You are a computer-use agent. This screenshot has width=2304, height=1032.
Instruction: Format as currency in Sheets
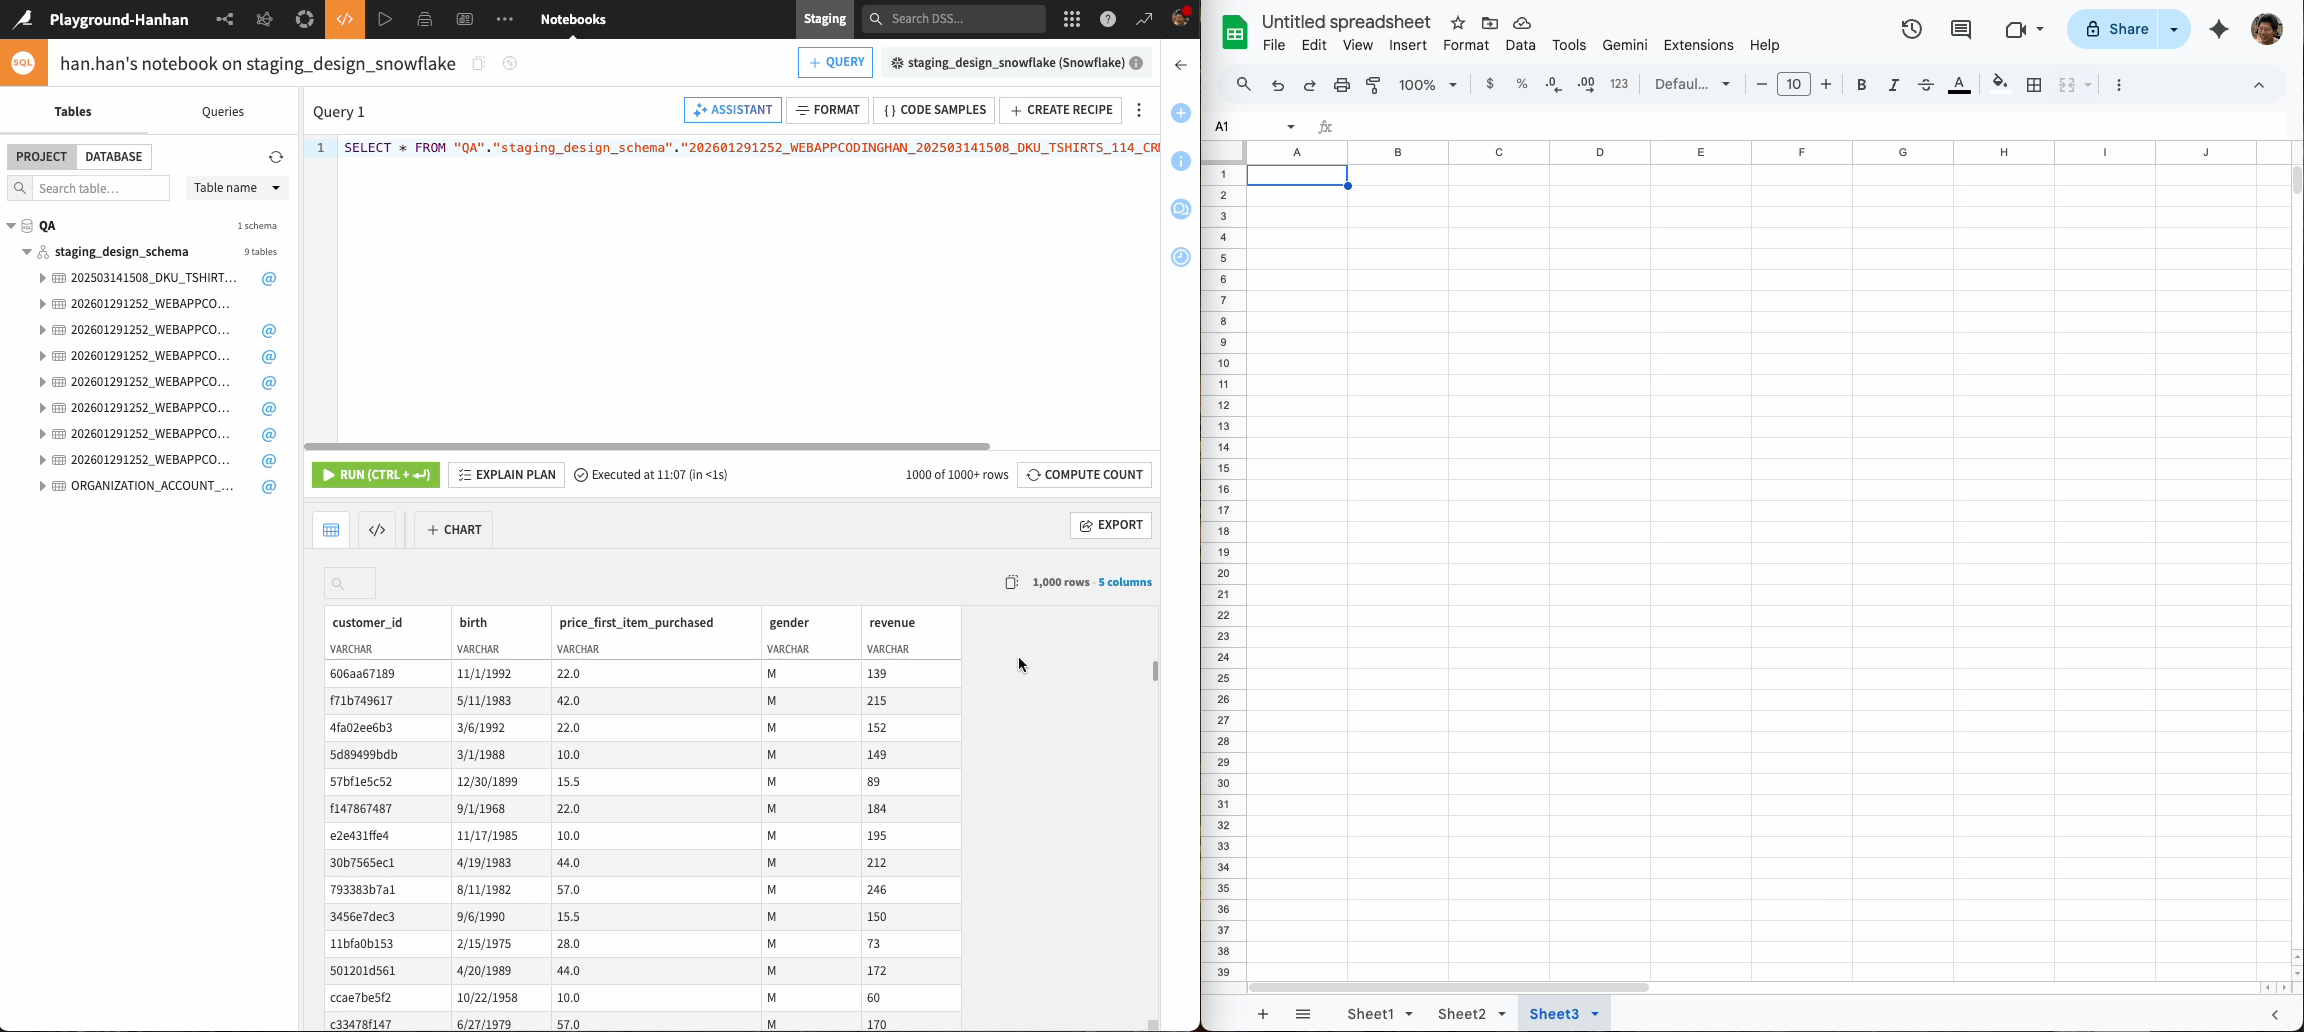(x=1490, y=85)
